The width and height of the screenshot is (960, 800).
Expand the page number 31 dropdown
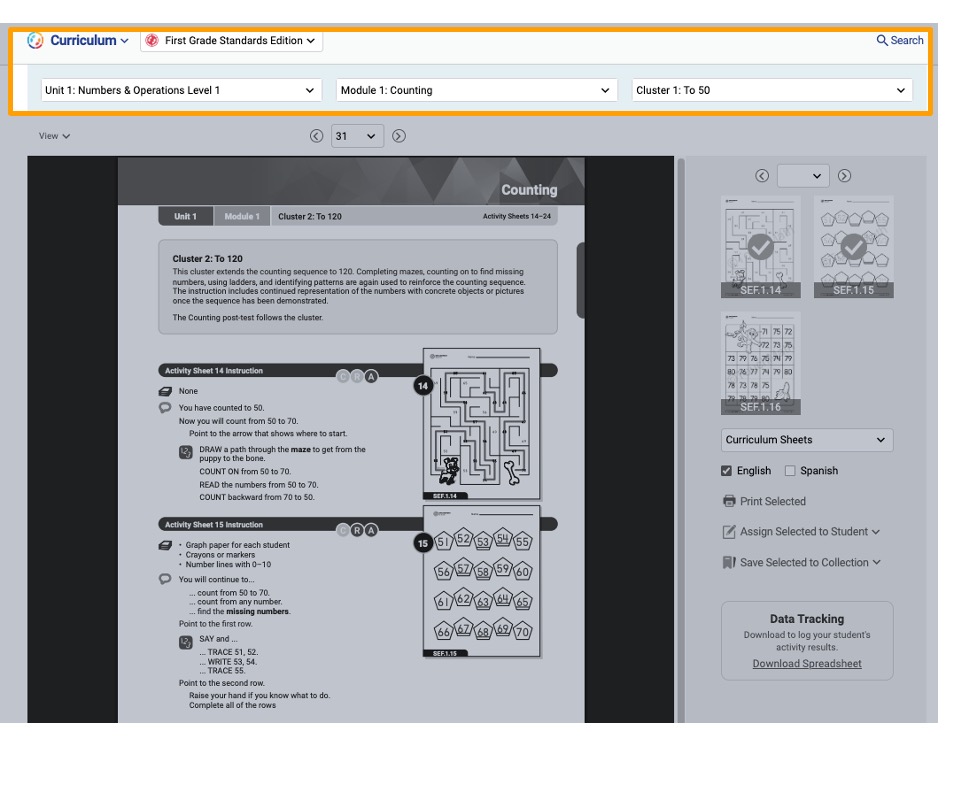click(x=358, y=136)
